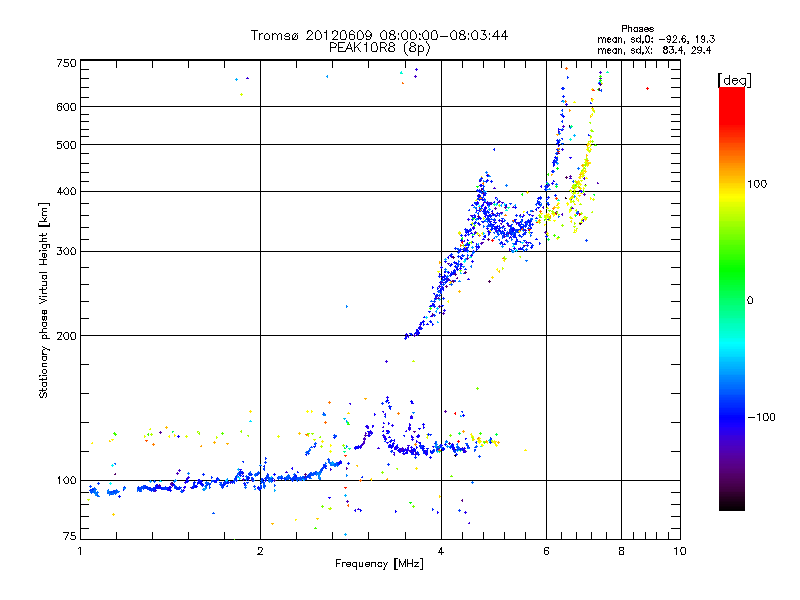Click the colorbar tick label '100'
Viewport: 800px width, 600px height.
(757, 184)
